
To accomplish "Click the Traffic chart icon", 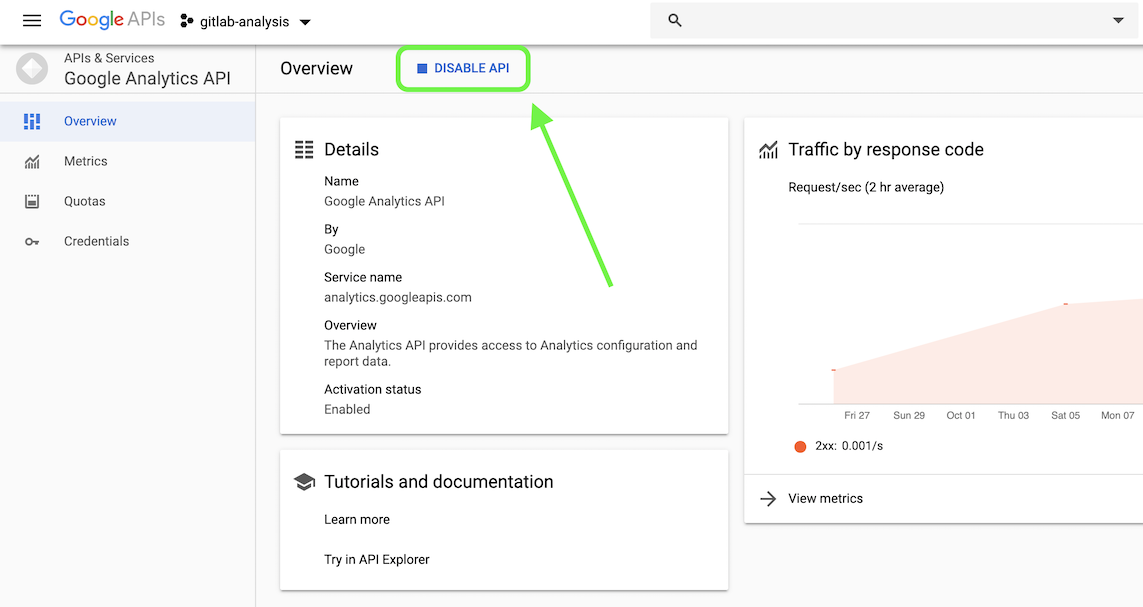I will point(768,149).
